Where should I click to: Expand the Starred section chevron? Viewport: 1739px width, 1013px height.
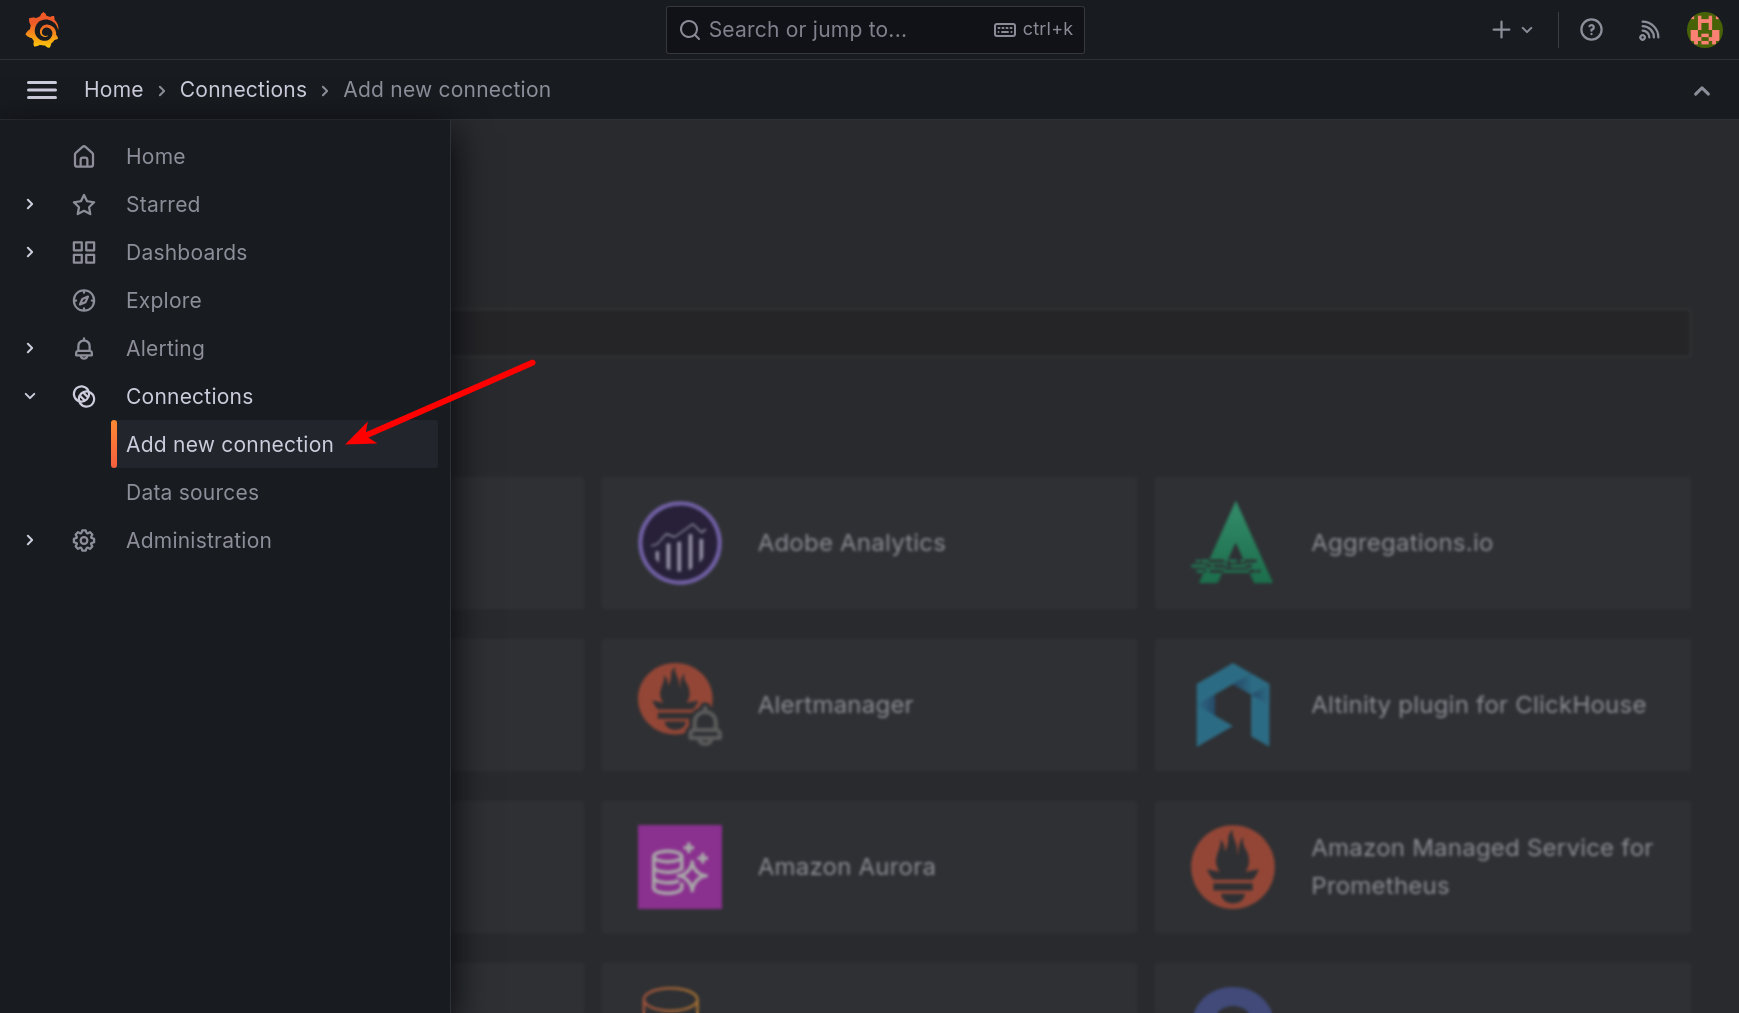[30, 204]
